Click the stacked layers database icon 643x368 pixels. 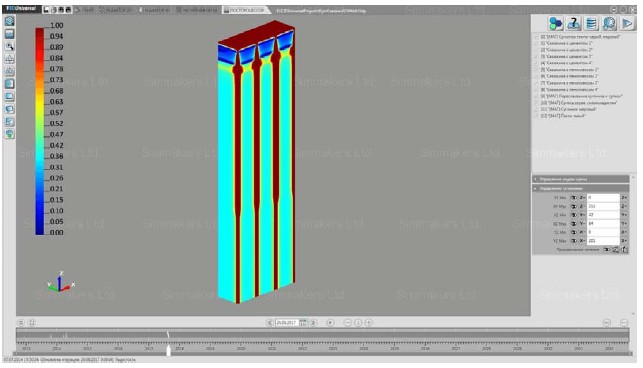click(x=591, y=23)
